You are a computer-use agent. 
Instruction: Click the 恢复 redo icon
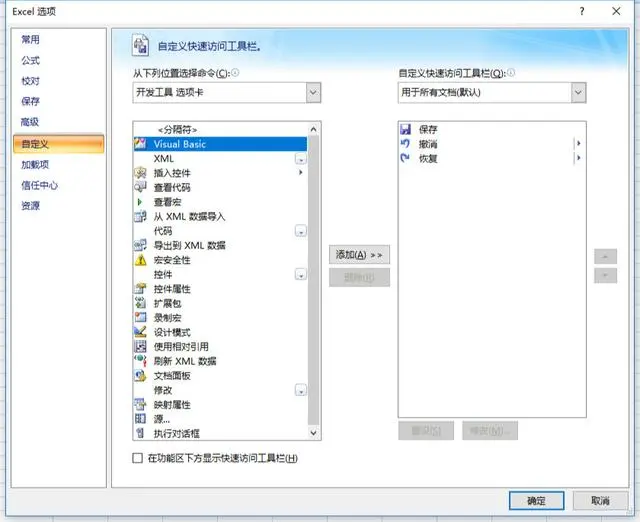pyautogui.click(x=405, y=158)
